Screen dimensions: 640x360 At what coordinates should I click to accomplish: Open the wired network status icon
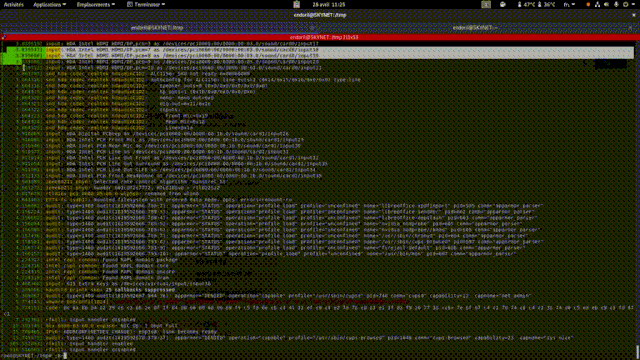[597, 4]
